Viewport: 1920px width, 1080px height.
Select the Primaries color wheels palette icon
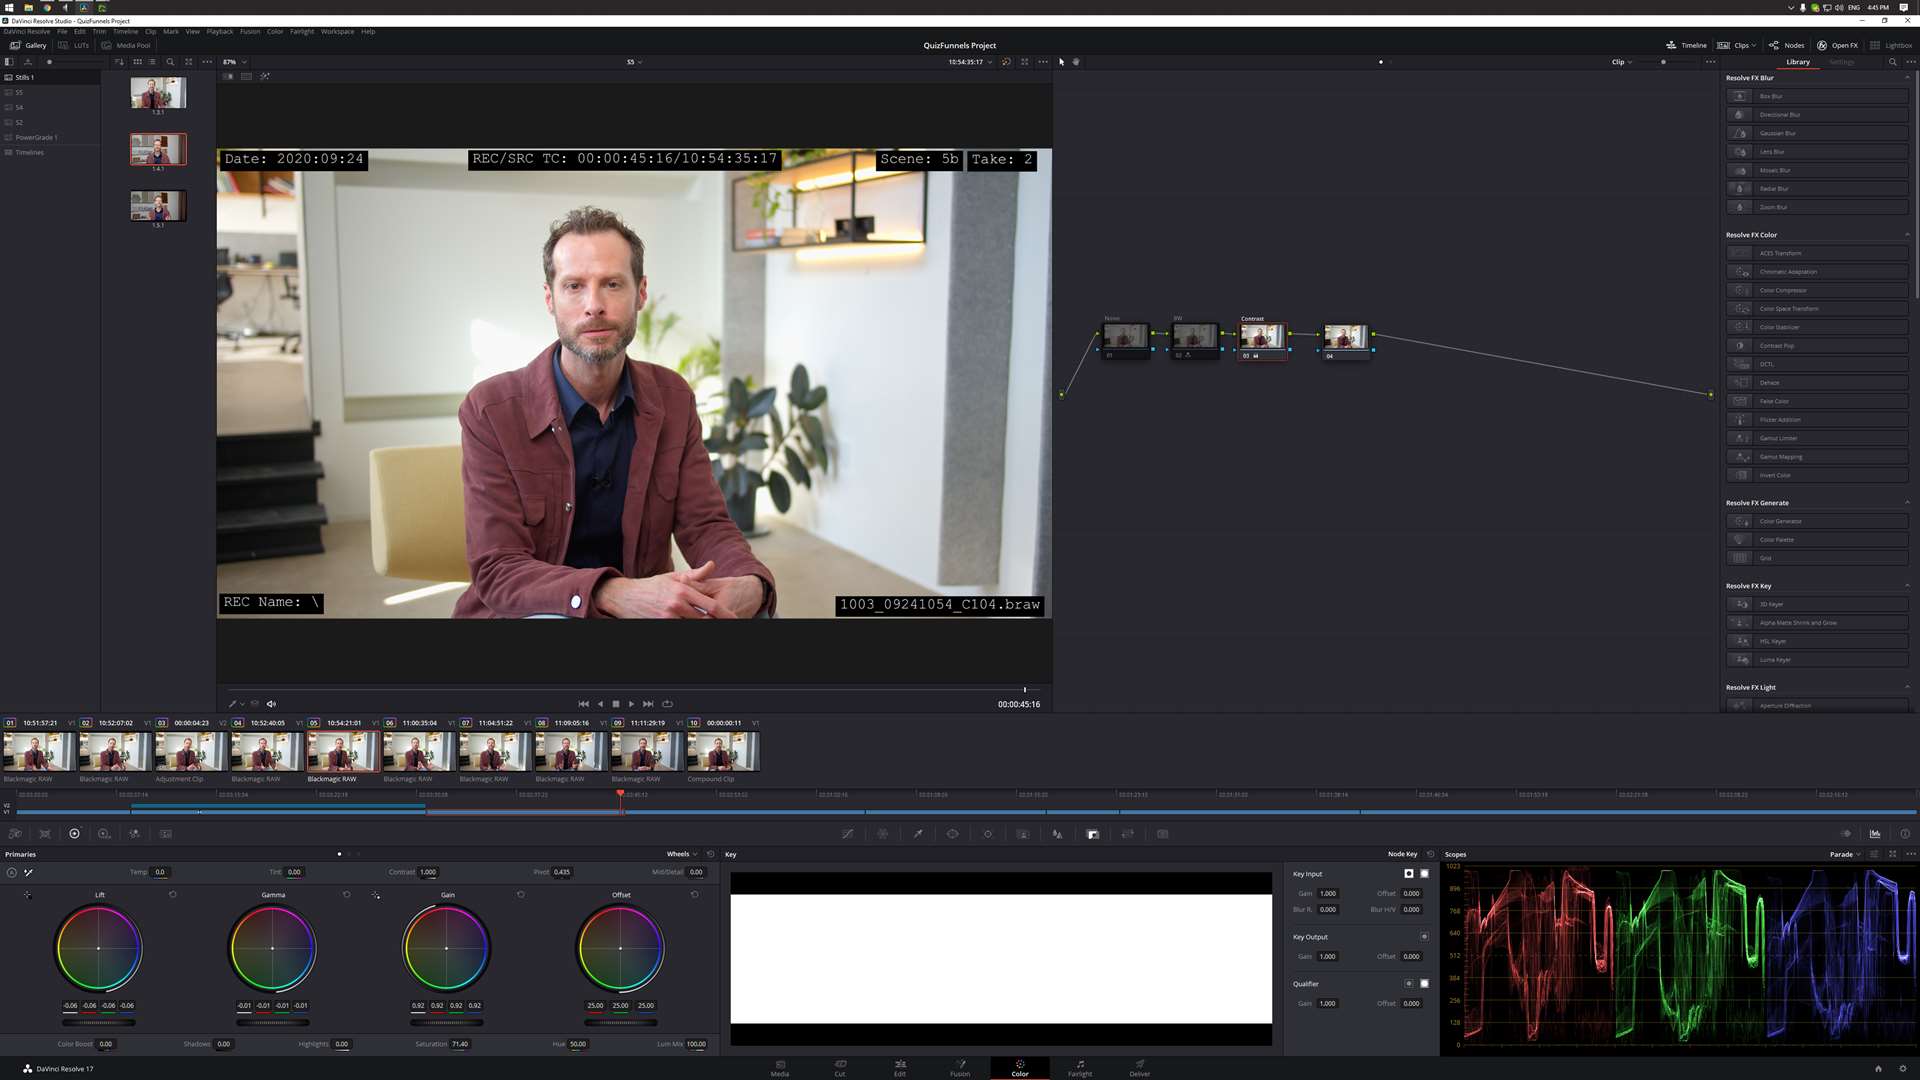click(x=74, y=834)
